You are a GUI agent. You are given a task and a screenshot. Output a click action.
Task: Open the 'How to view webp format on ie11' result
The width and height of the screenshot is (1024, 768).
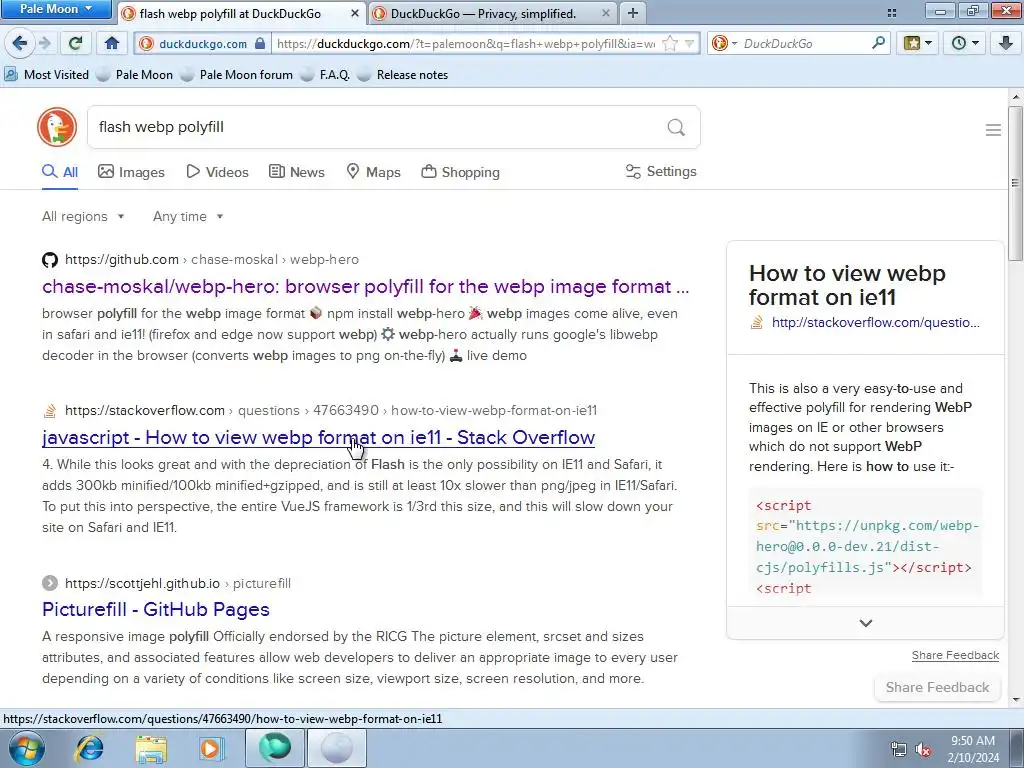tap(318, 437)
